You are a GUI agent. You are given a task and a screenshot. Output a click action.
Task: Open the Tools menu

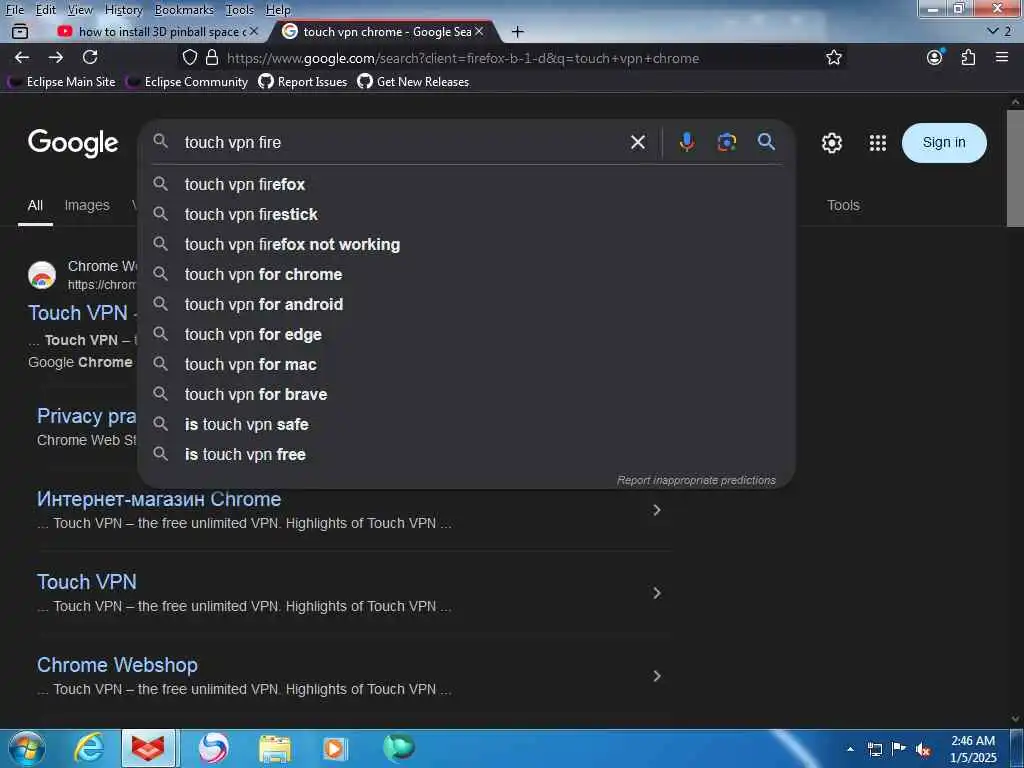point(240,10)
